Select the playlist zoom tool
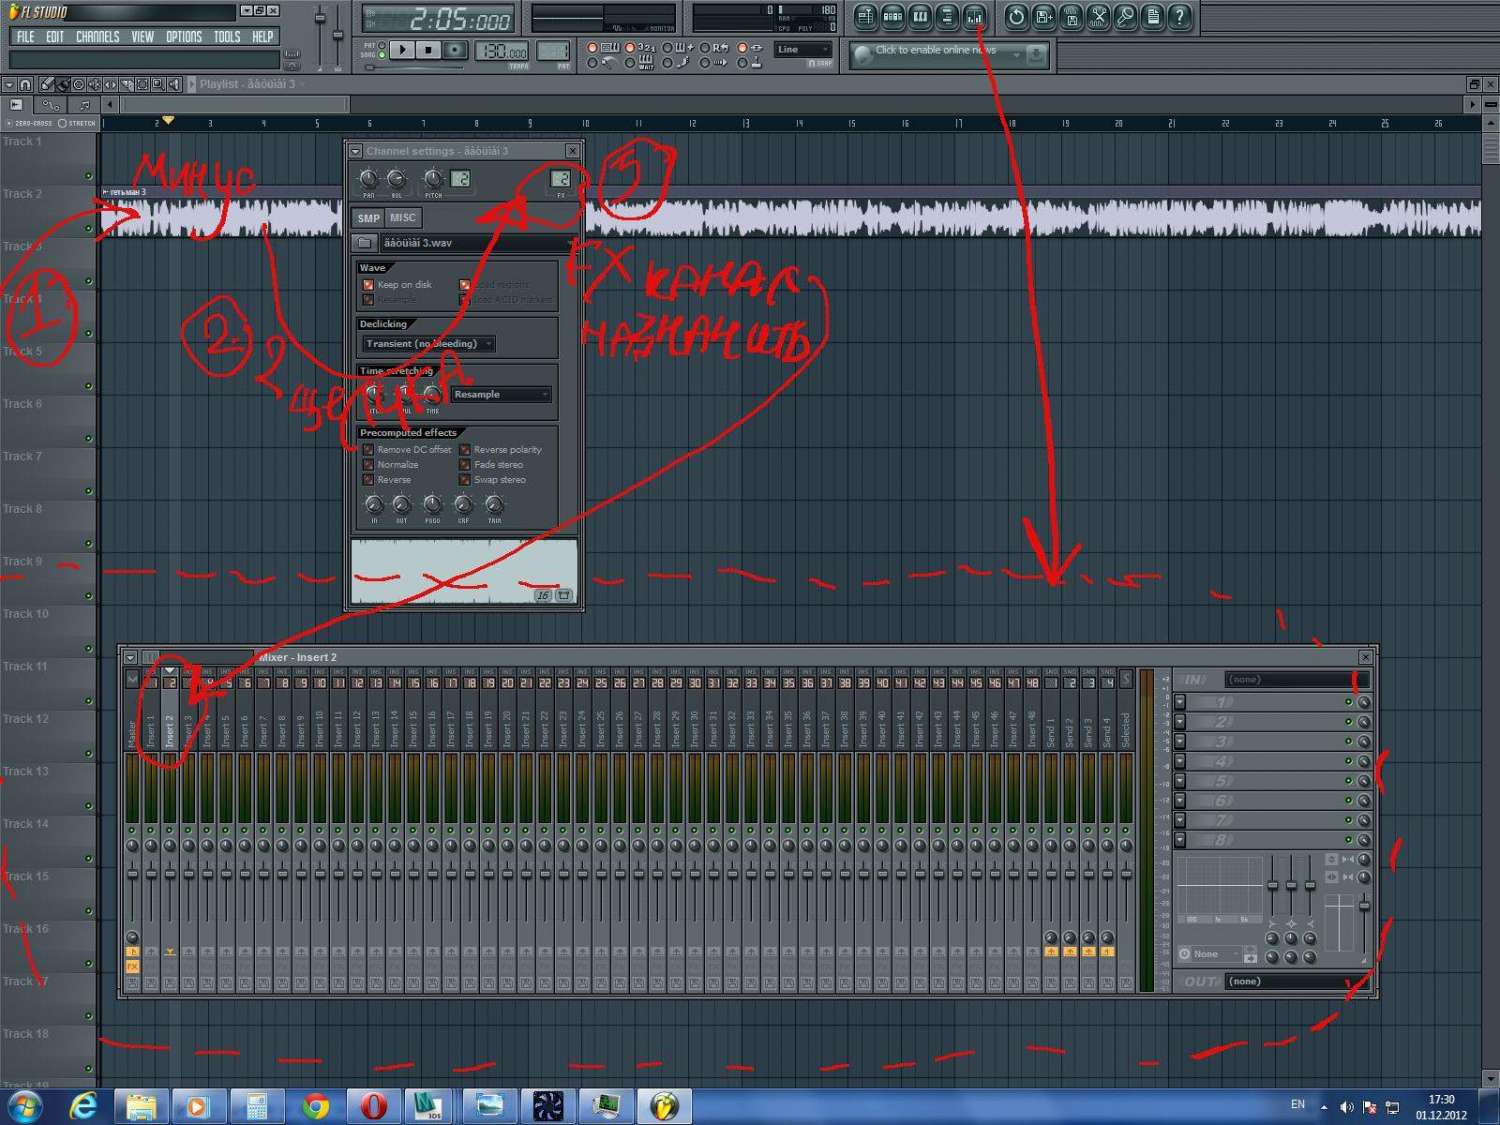 [158, 85]
